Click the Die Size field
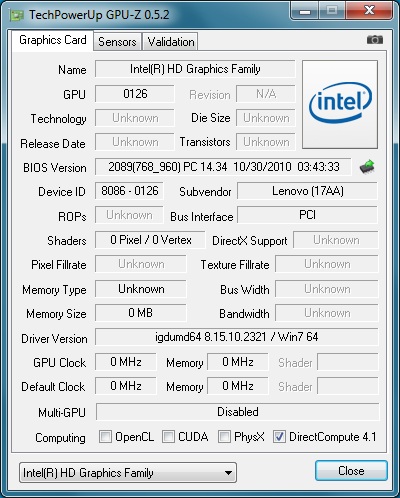This screenshot has width=400, height=498. point(266,118)
